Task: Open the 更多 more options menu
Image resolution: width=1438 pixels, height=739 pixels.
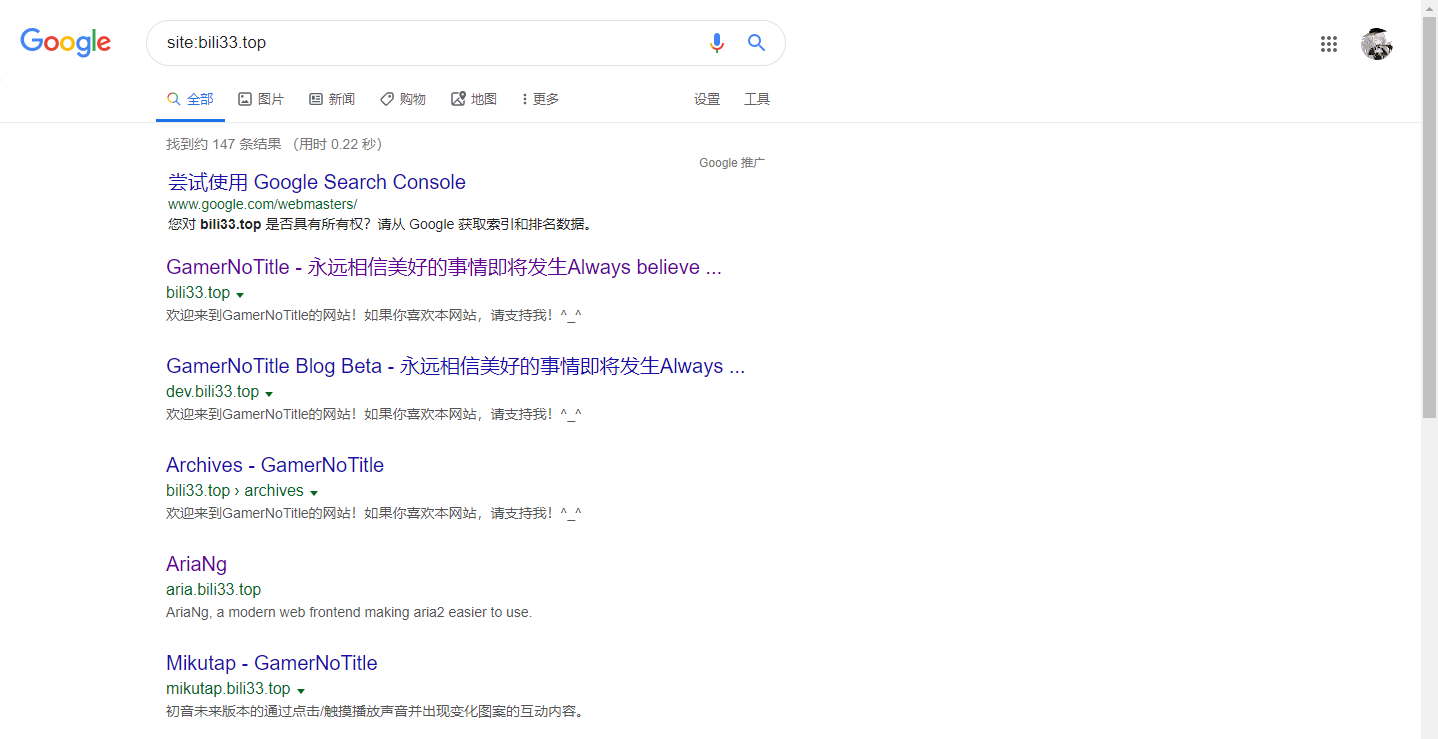Action: [x=539, y=98]
